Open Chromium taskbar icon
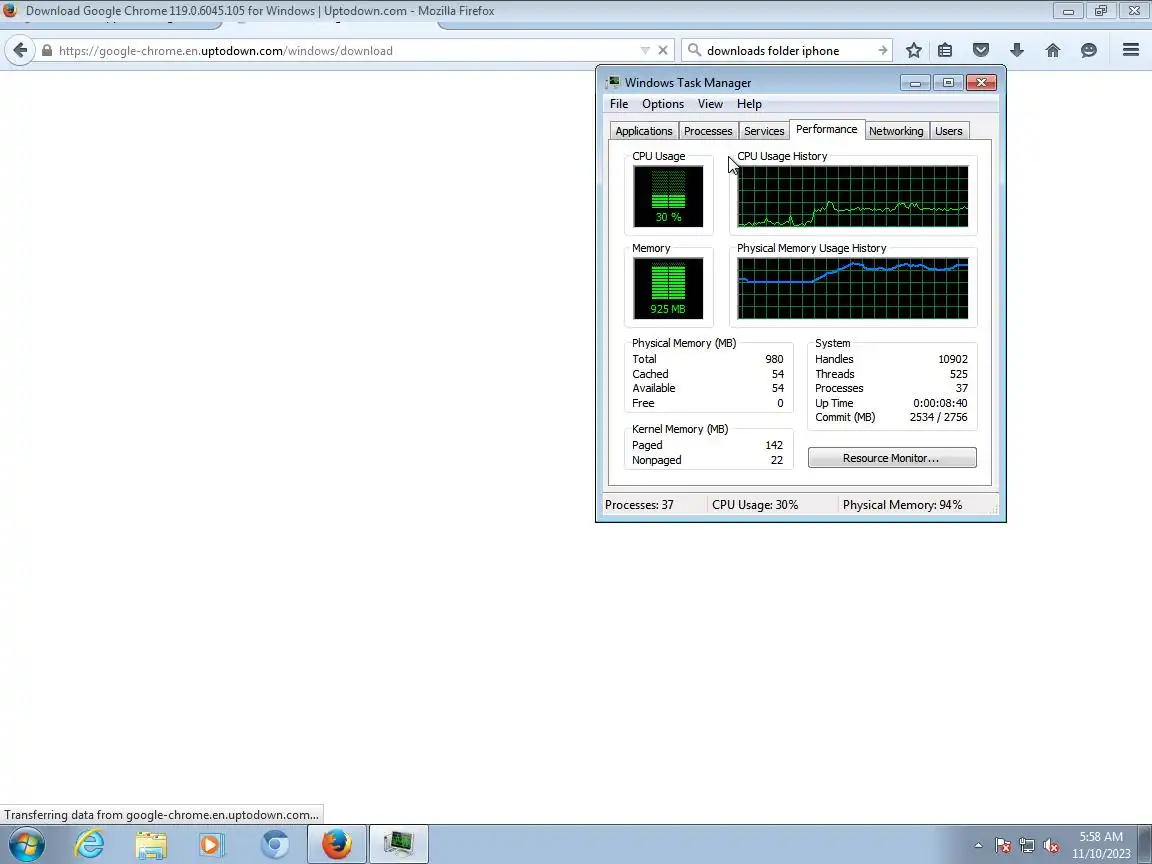This screenshot has height=864, width=1152. pos(274,845)
